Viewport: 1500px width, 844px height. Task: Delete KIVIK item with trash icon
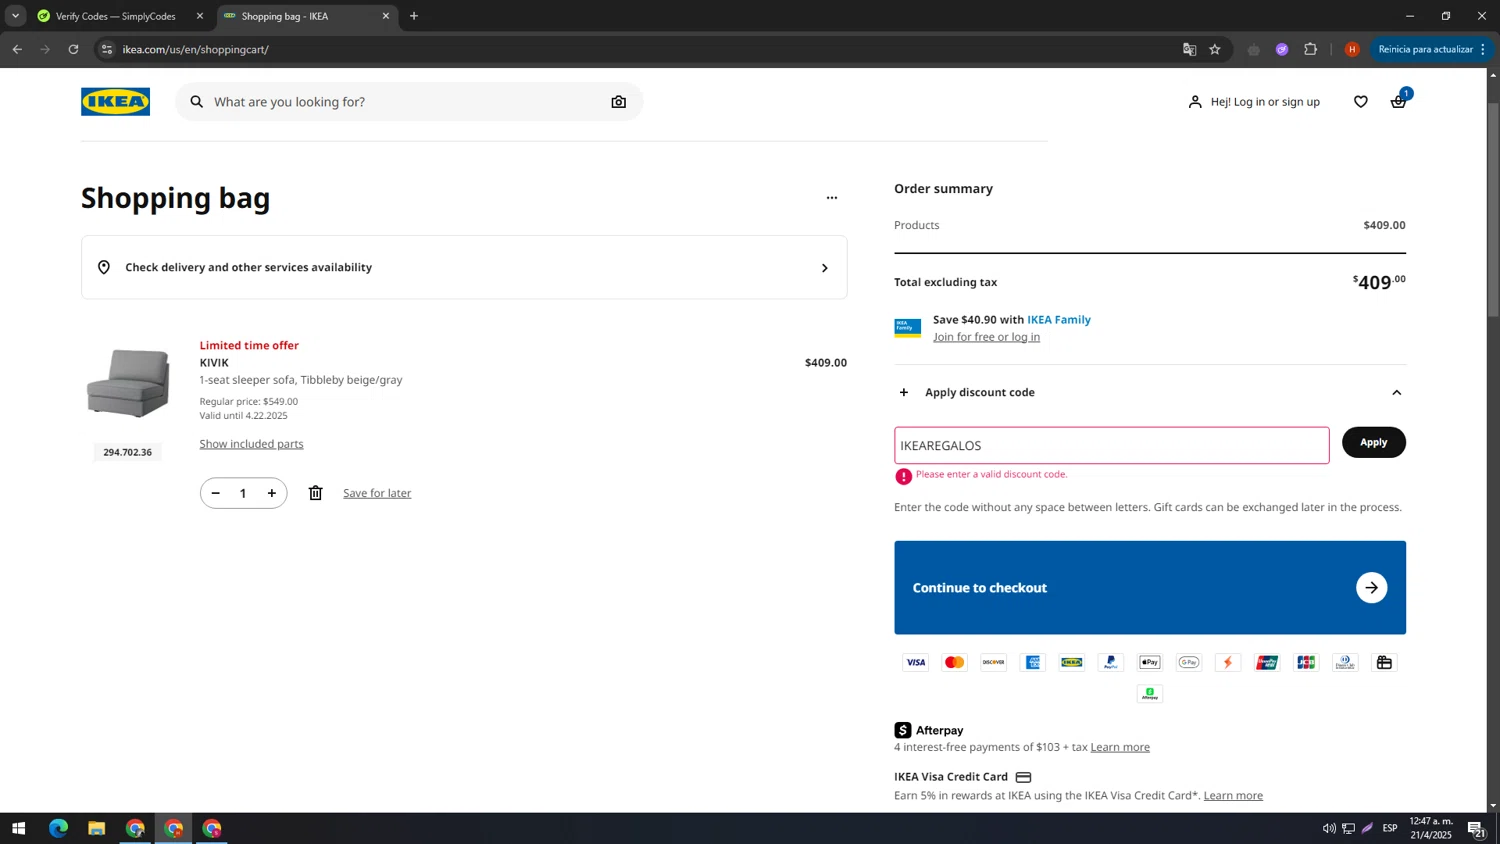tap(316, 493)
